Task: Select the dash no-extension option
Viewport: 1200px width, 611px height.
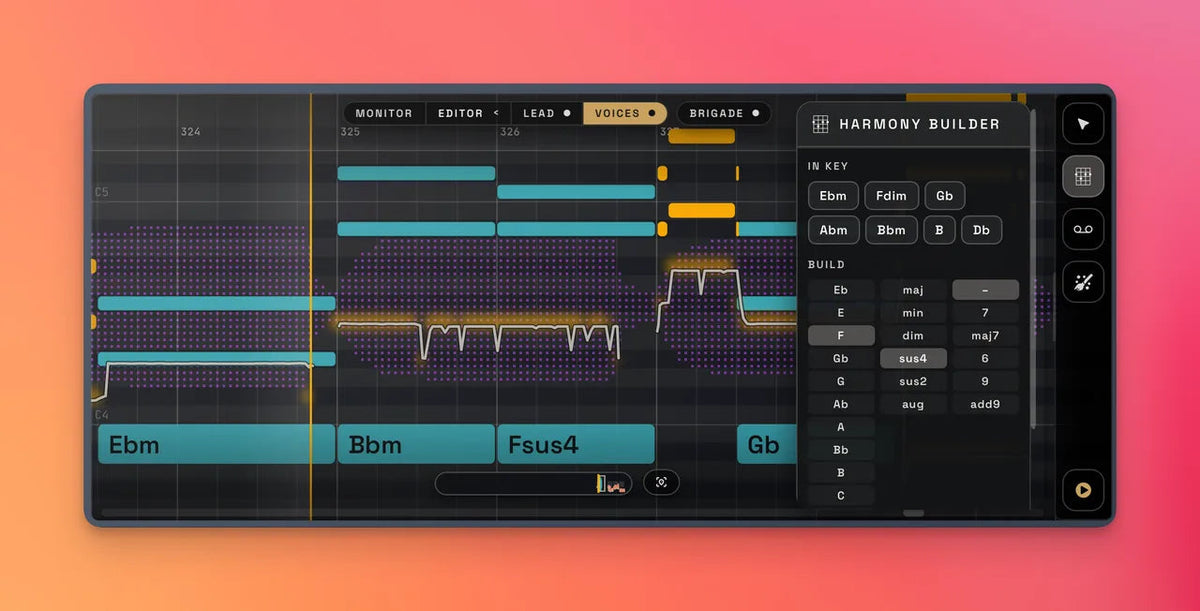Action: (x=985, y=290)
